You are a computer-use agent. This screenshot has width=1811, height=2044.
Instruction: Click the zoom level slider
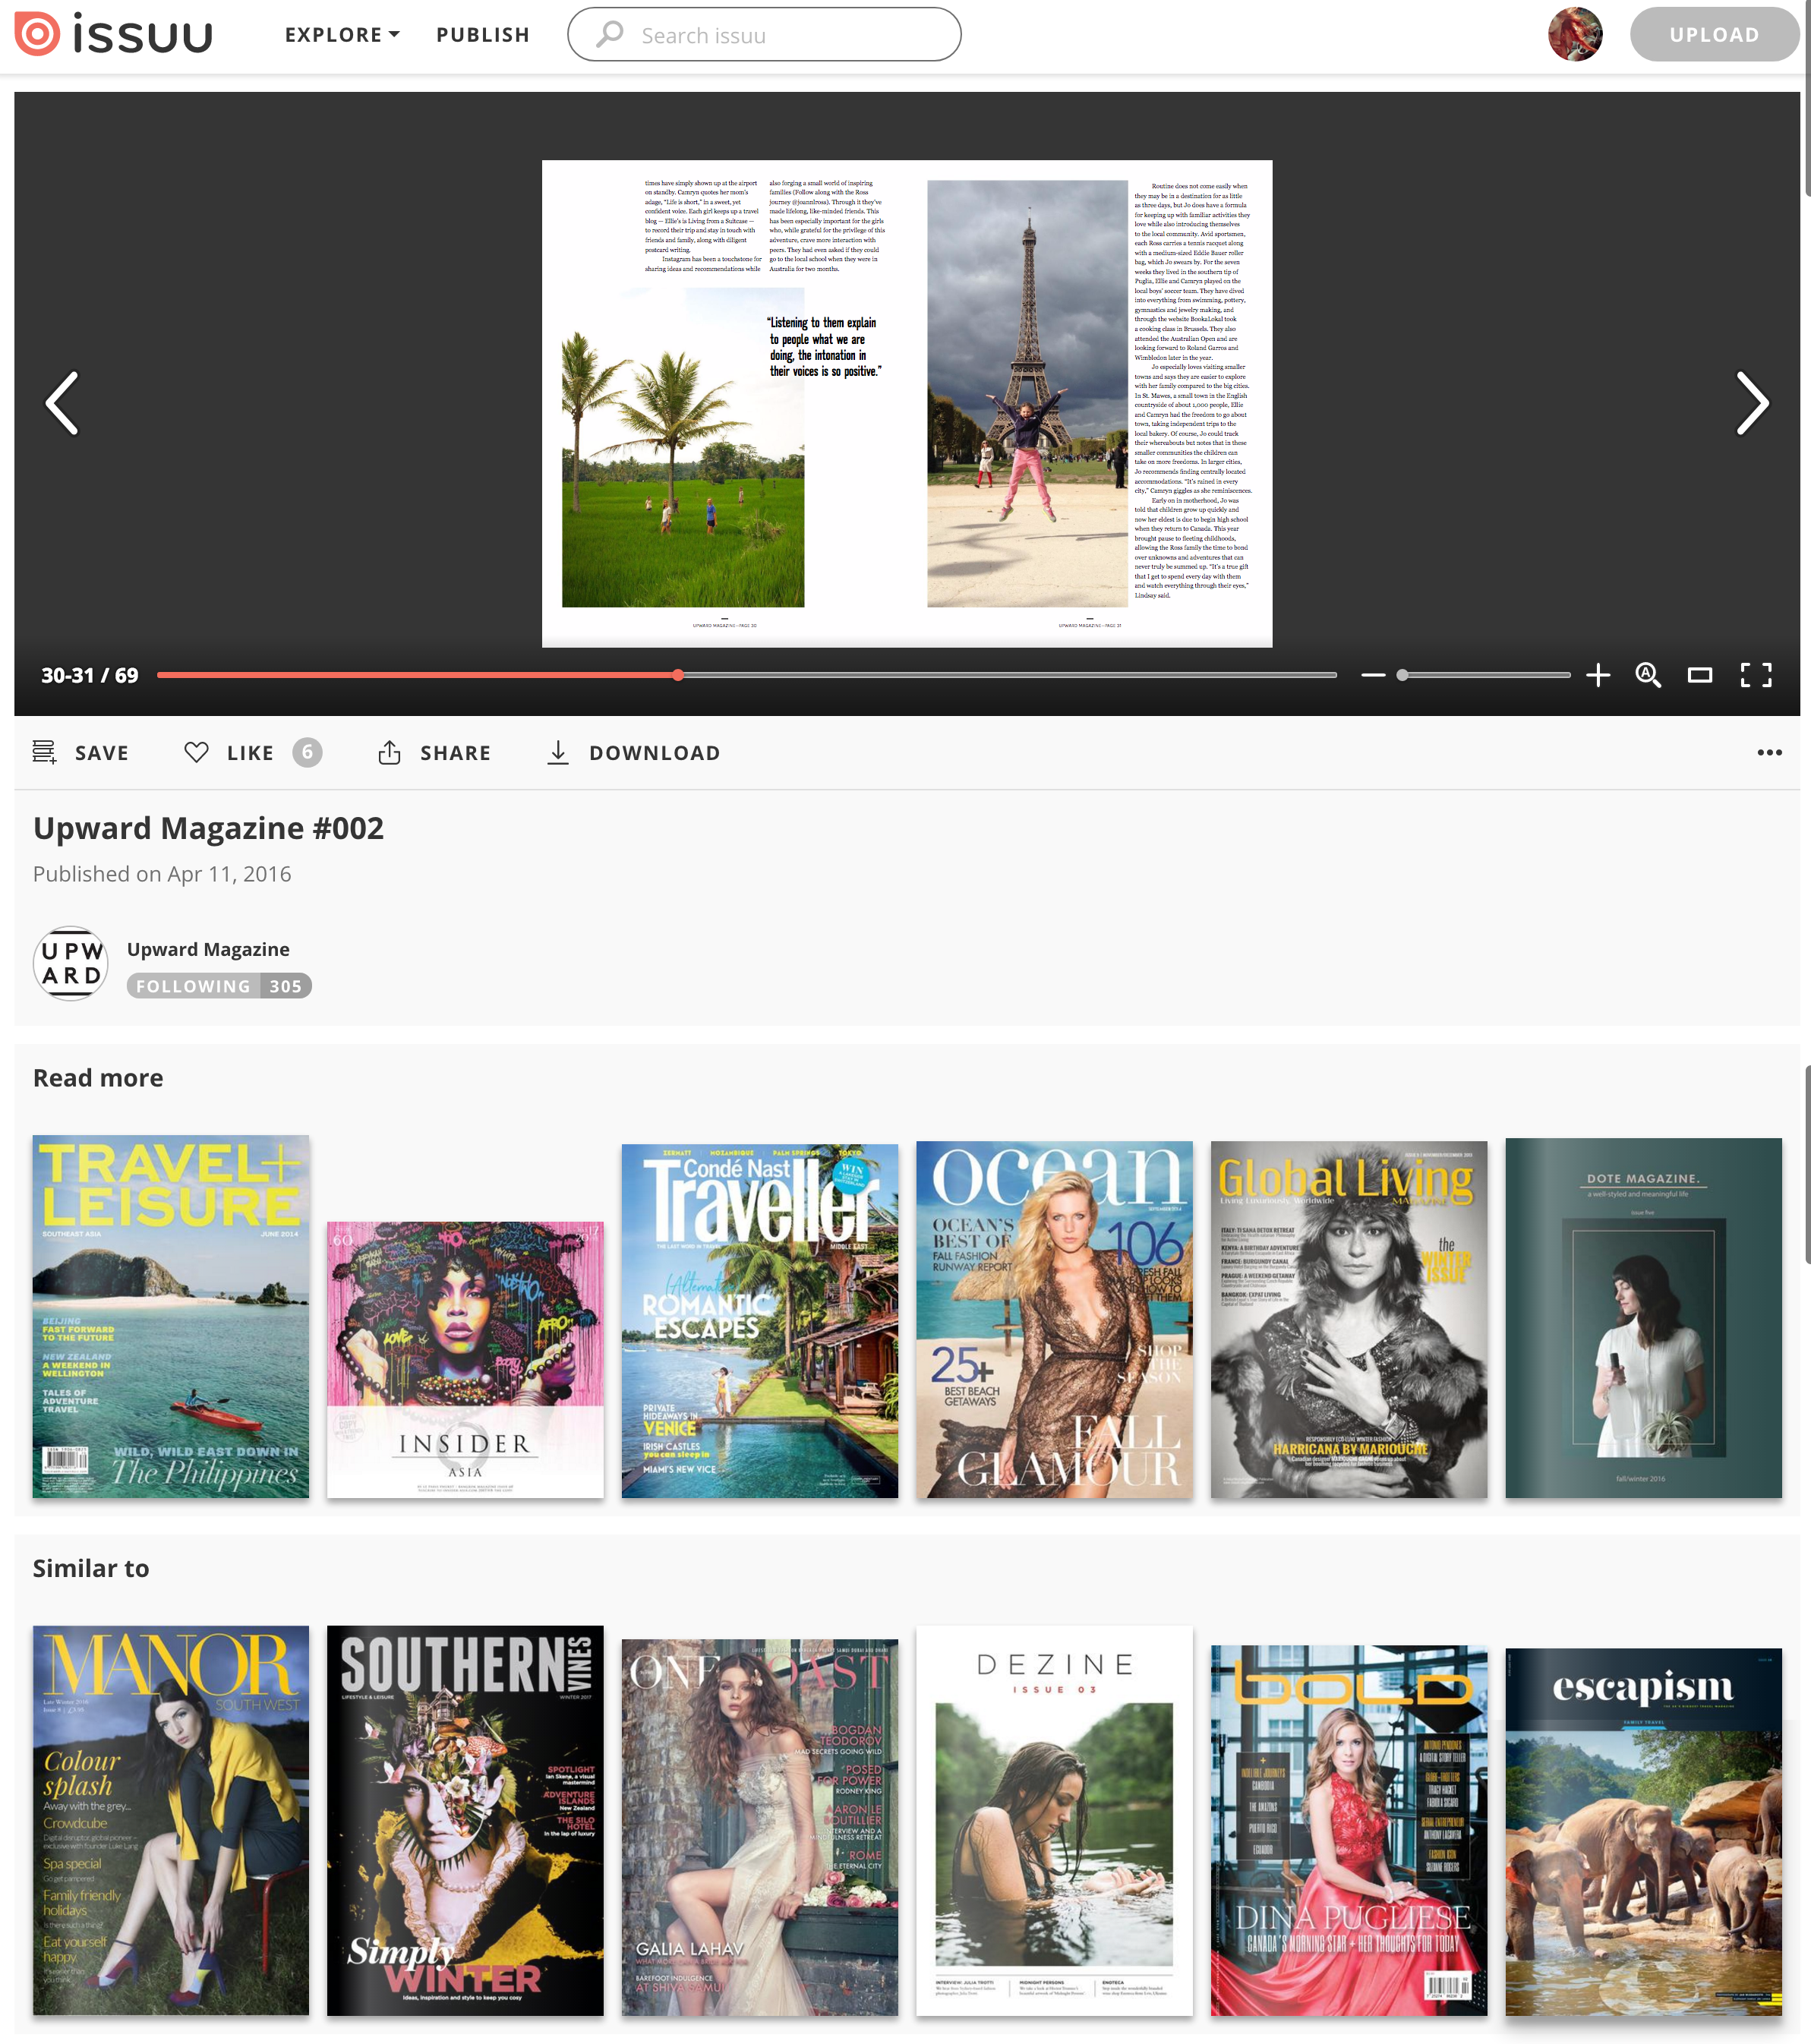pos(1485,675)
